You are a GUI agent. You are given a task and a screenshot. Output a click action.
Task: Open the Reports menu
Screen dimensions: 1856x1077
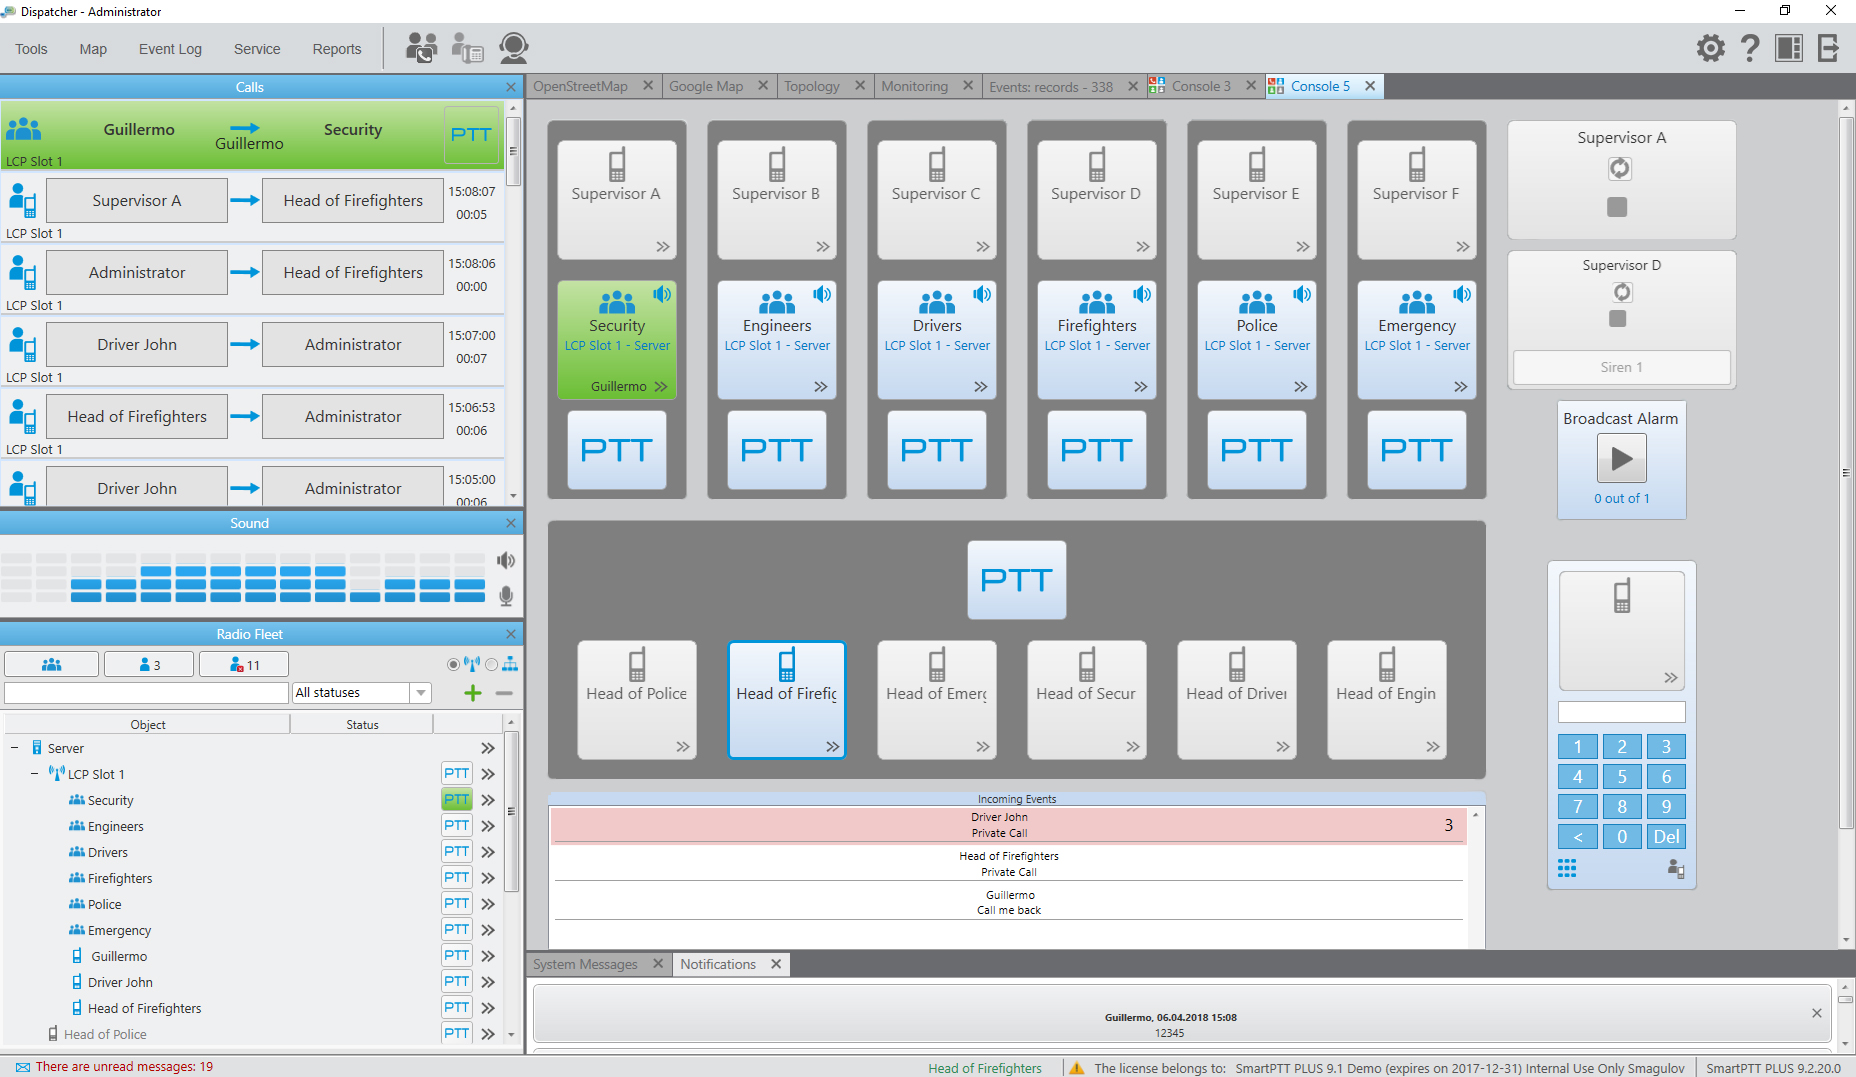tap(336, 48)
